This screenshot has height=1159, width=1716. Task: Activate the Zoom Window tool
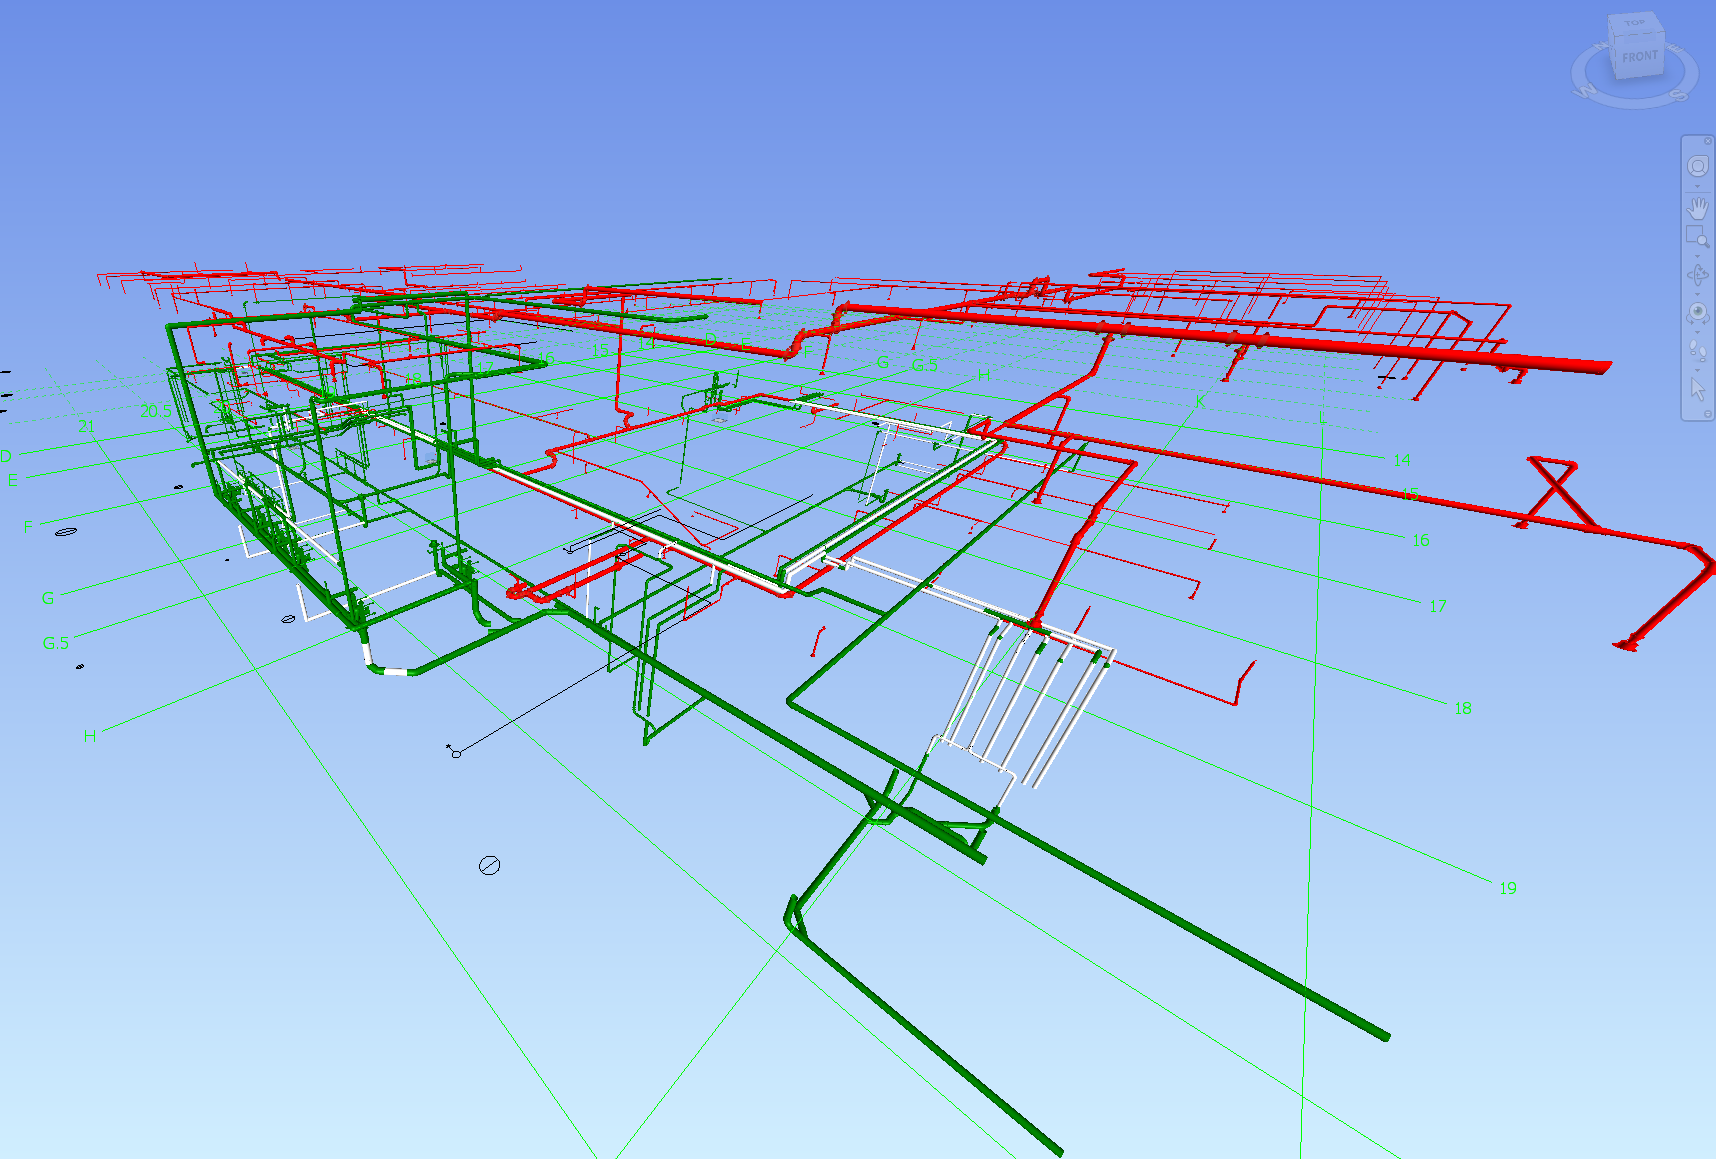1697,236
